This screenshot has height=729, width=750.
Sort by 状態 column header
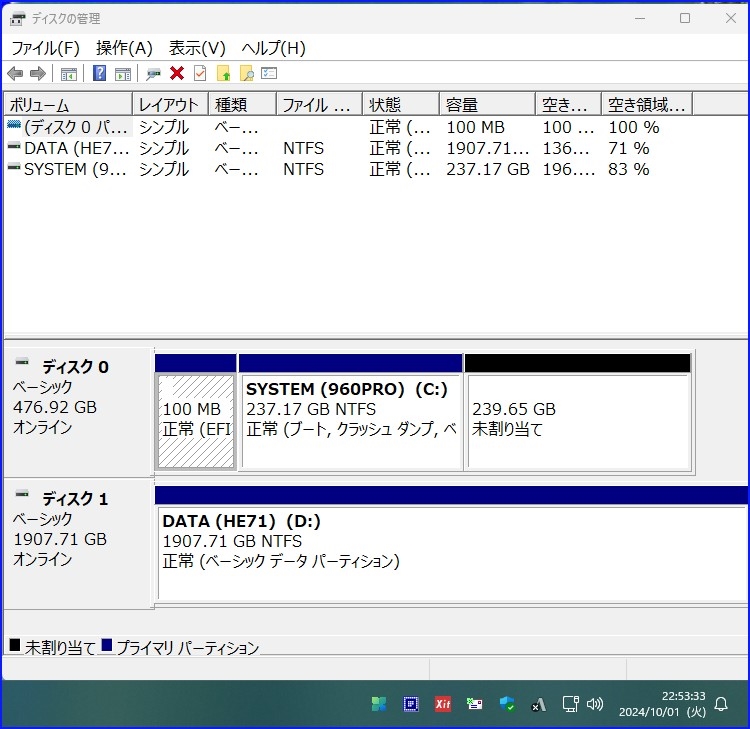(x=401, y=104)
